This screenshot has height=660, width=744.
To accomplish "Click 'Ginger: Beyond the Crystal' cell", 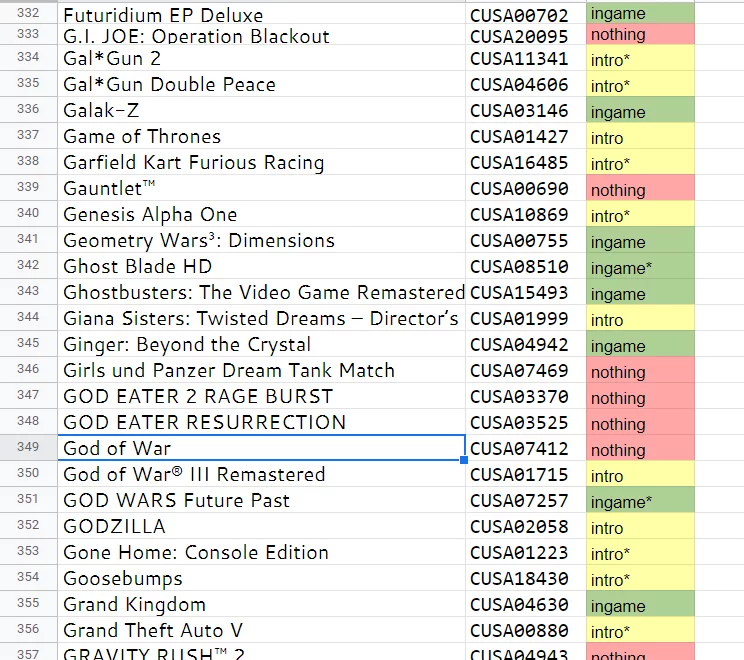I will pos(261,344).
